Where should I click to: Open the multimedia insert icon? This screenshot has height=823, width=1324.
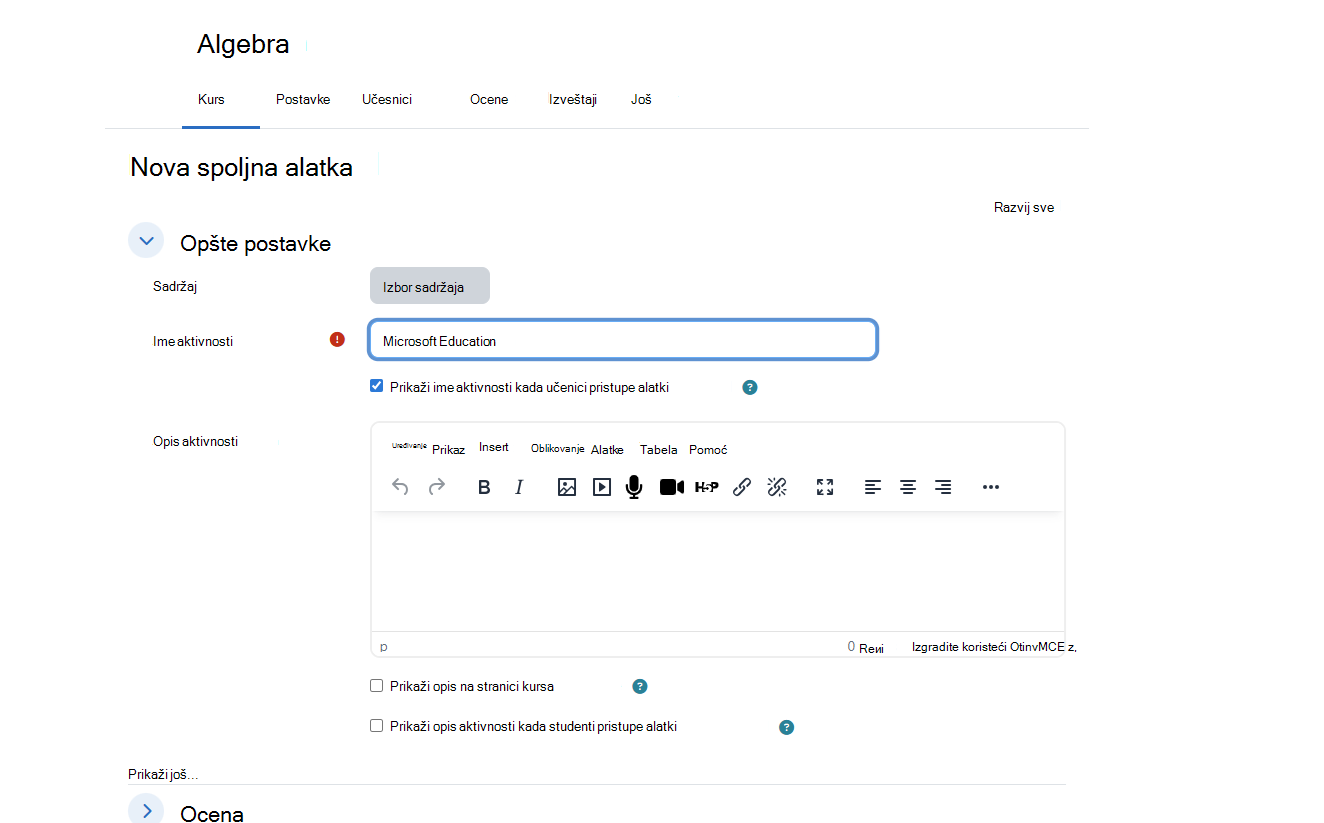click(x=601, y=487)
